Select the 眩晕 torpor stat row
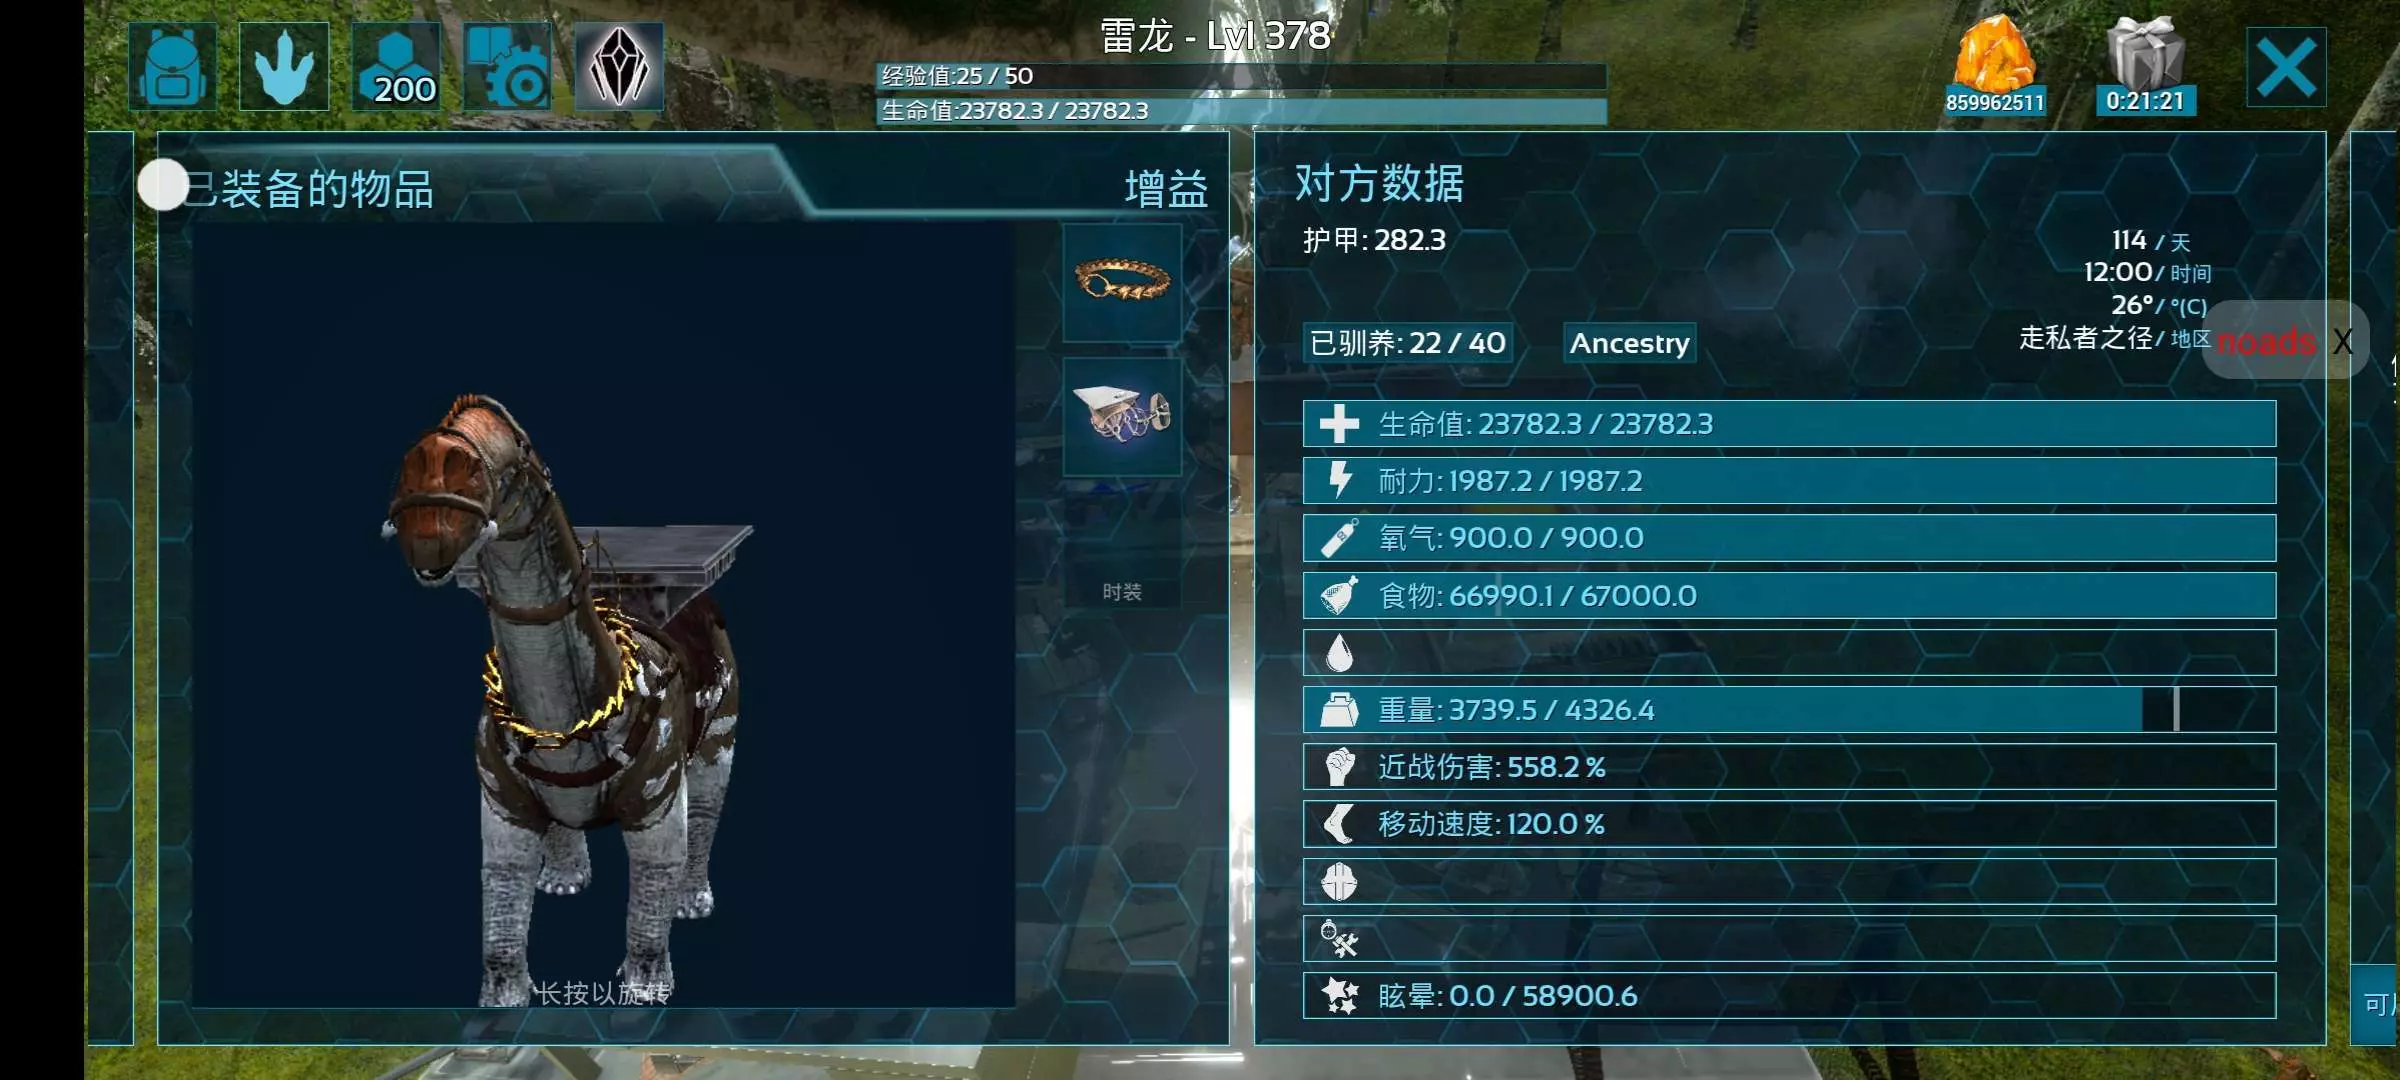This screenshot has width=2400, height=1080. [x=1789, y=996]
